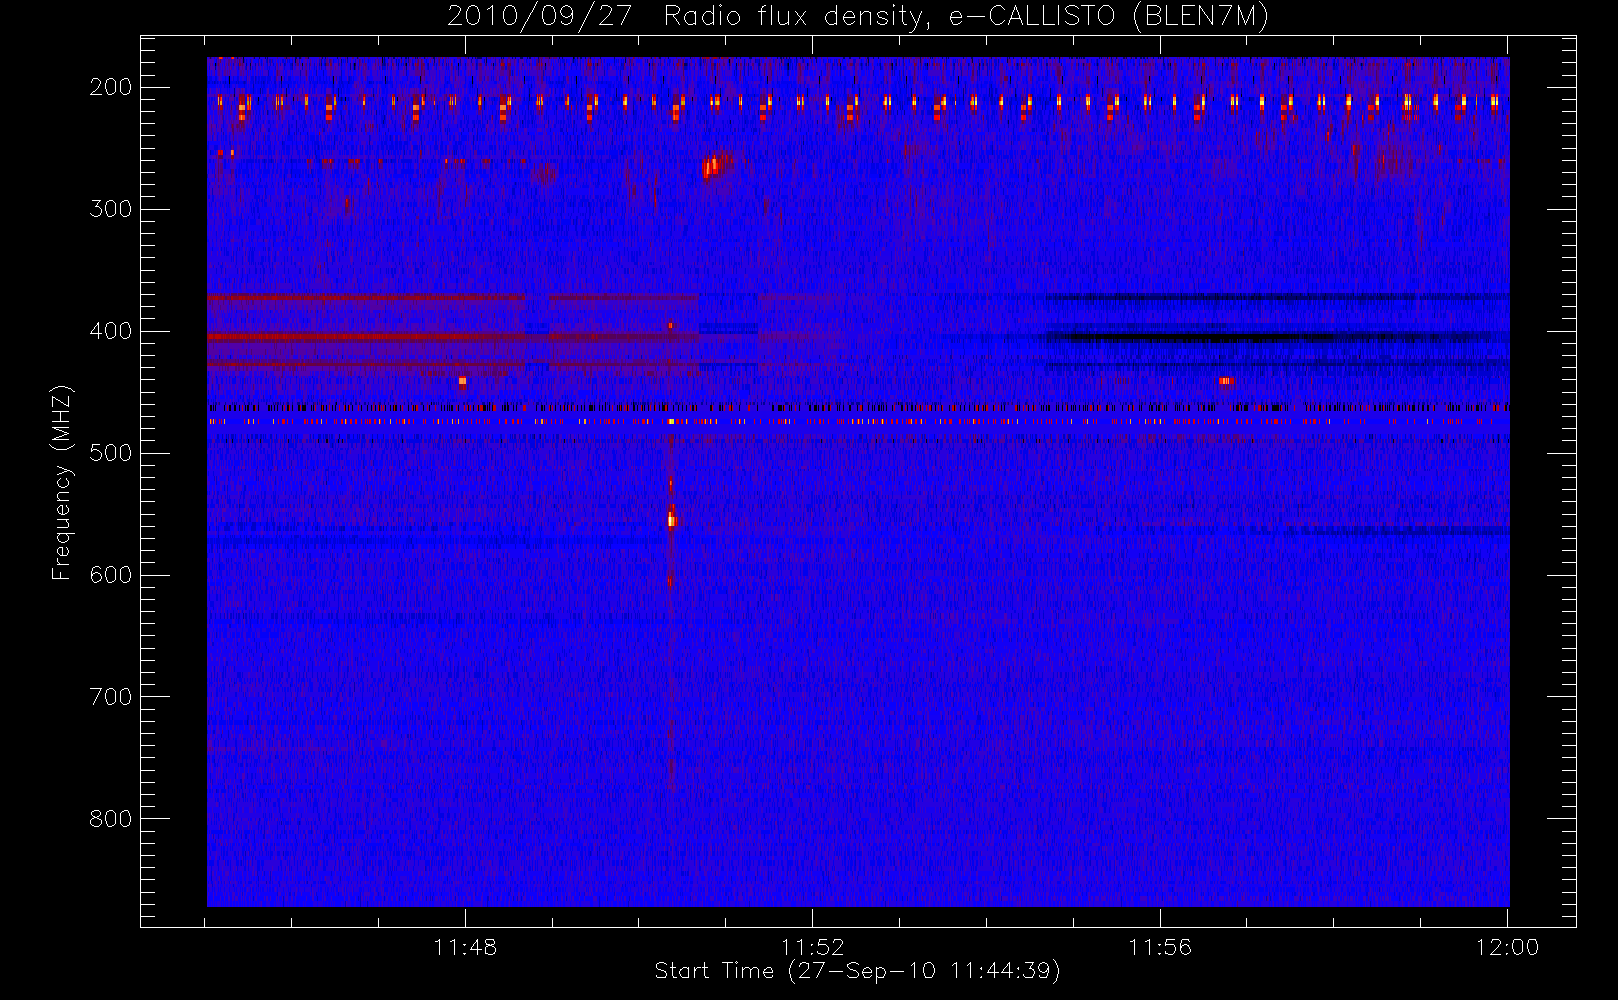
Task: Click the bright burst near 550 MHz
Action: 672,518
